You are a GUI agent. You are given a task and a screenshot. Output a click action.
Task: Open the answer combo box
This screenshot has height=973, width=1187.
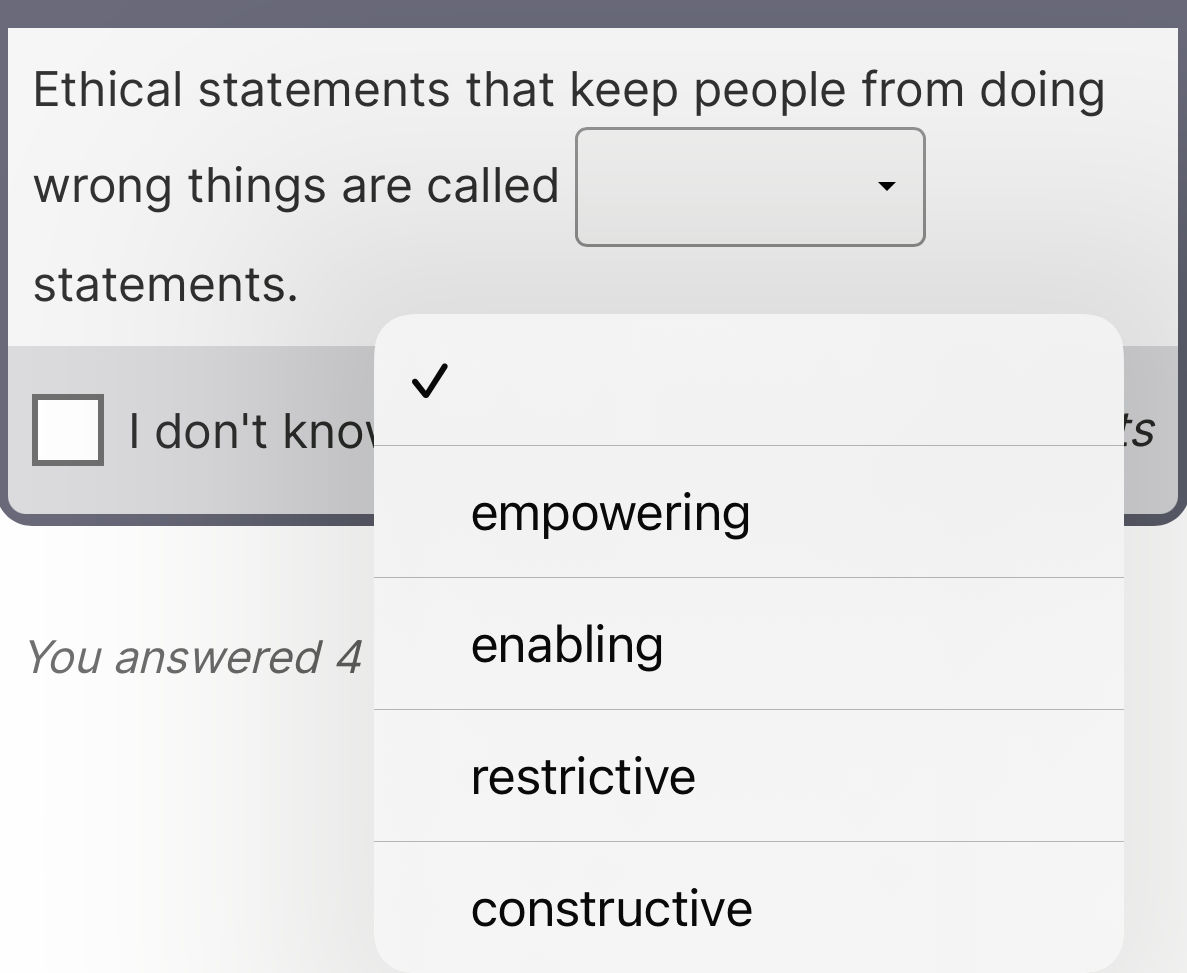(748, 187)
